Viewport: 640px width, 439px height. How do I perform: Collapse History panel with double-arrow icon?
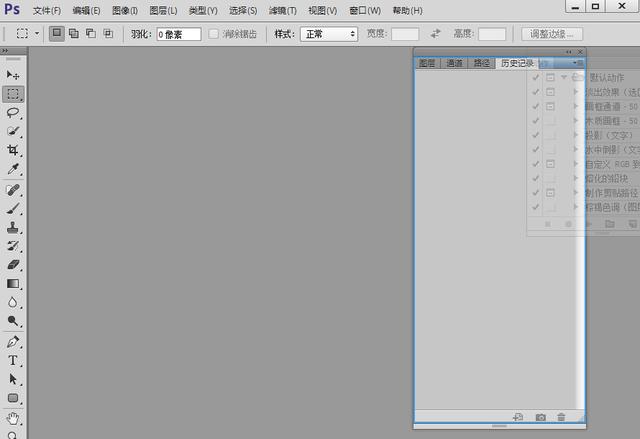point(569,52)
